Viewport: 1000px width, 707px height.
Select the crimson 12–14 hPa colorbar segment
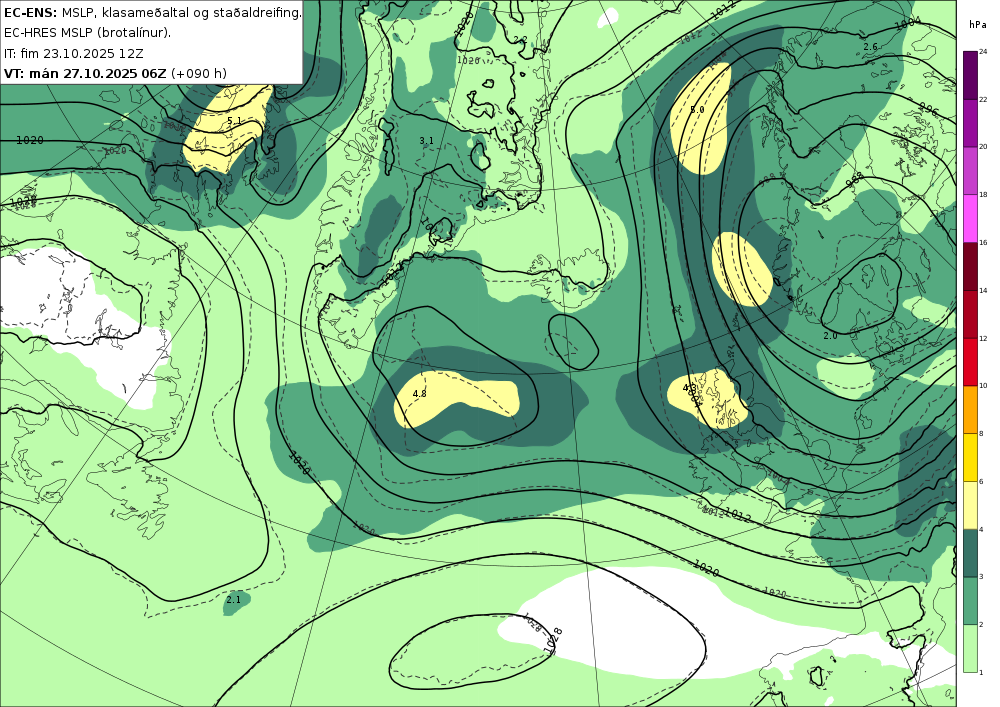pyautogui.click(x=971, y=314)
